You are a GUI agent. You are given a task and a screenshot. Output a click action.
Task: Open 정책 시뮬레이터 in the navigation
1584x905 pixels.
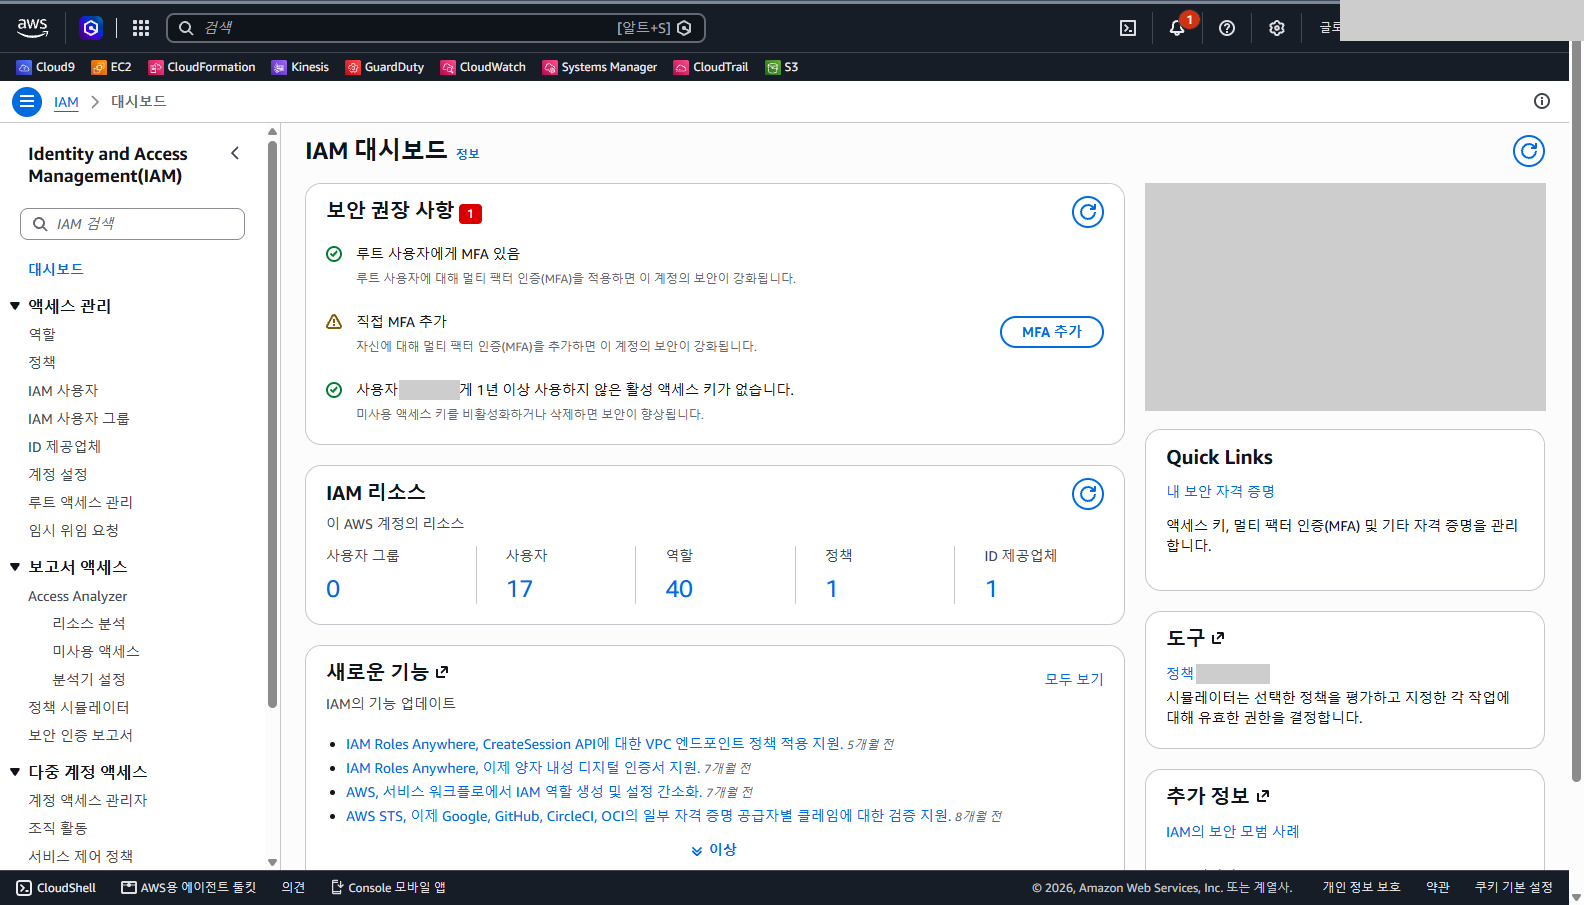[x=79, y=707]
